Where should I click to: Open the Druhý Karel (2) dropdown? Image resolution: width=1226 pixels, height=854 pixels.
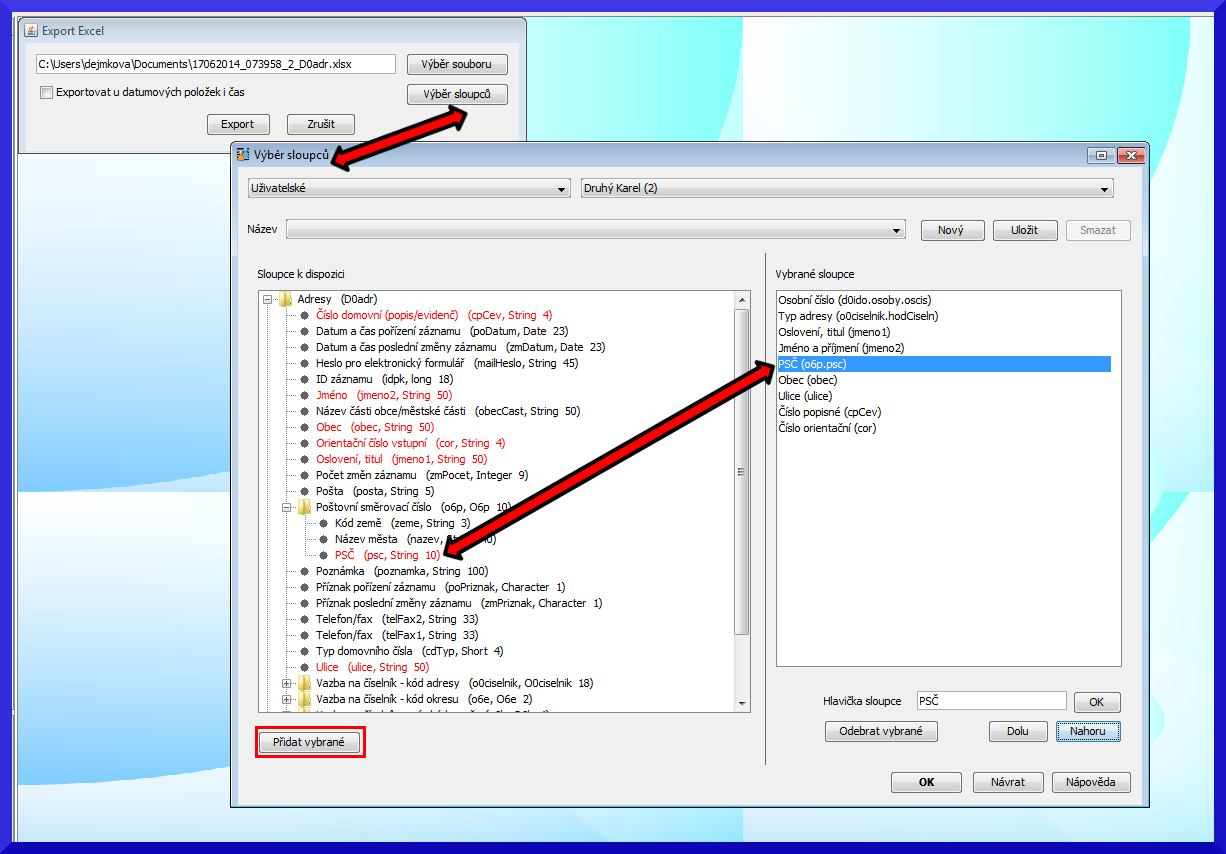click(x=846, y=188)
